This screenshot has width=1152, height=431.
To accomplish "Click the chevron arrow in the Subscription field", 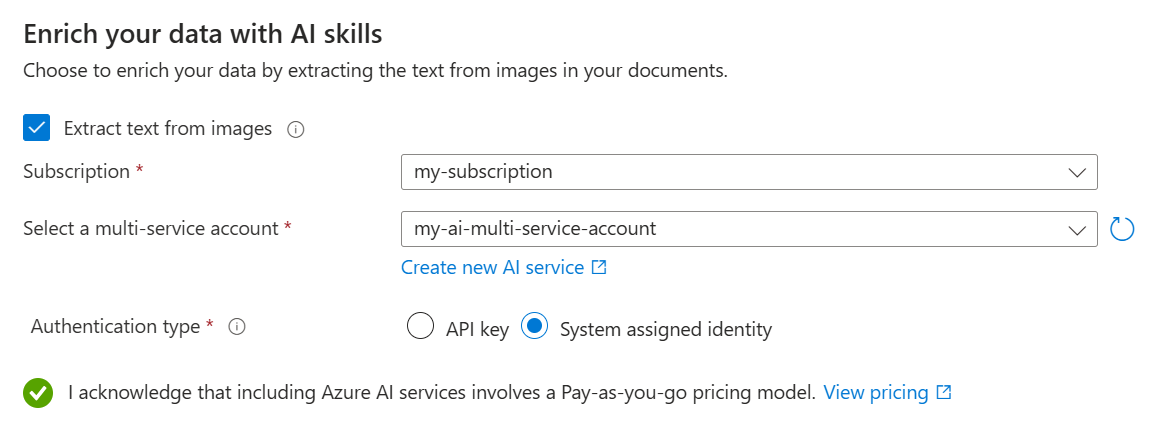I will [1077, 172].
